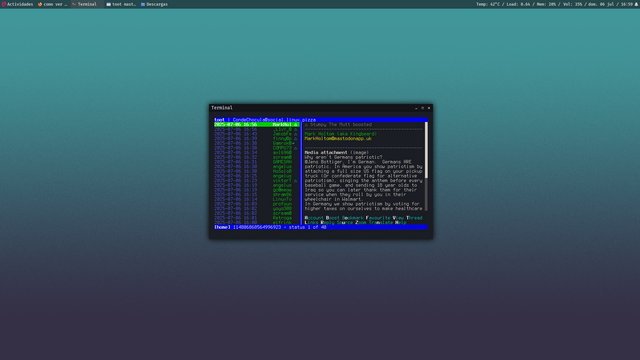The height and width of the screenshot is (360, 640).
Task: Click the Translate command in toot footer
Action: pyautogui.click(x=381, y=222)
